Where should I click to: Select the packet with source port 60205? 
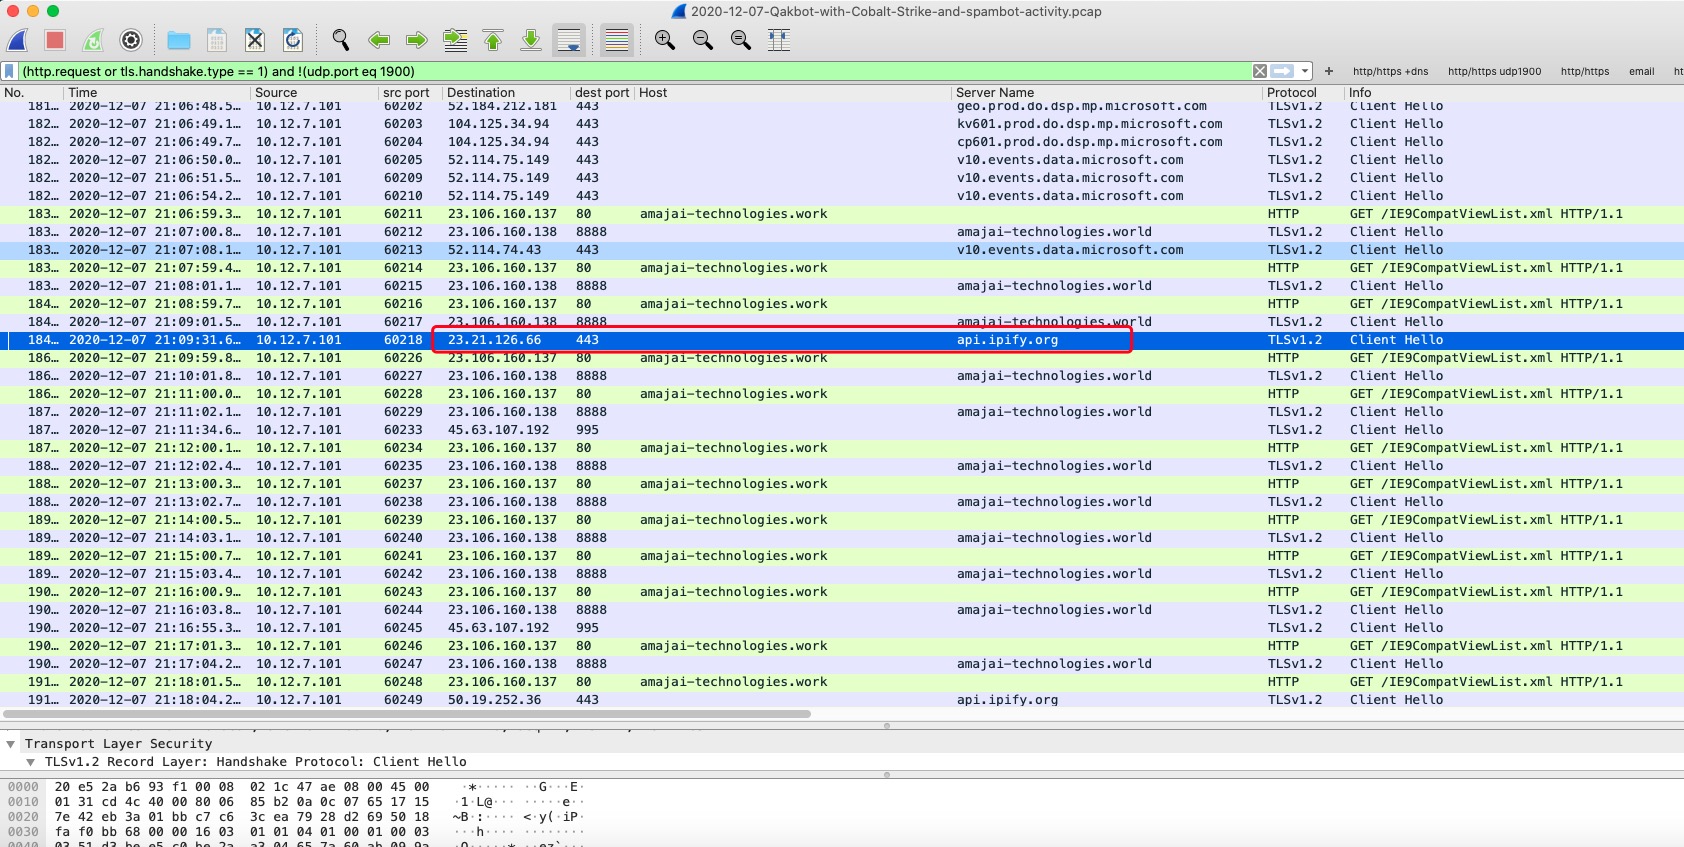pos(842,160)
